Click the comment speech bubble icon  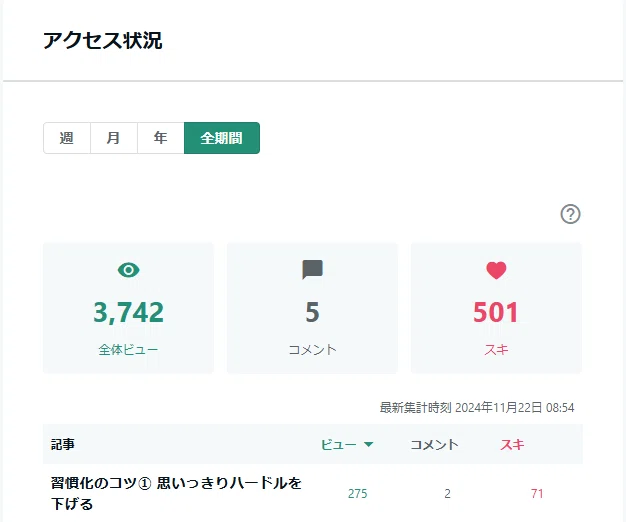[312, 270]
